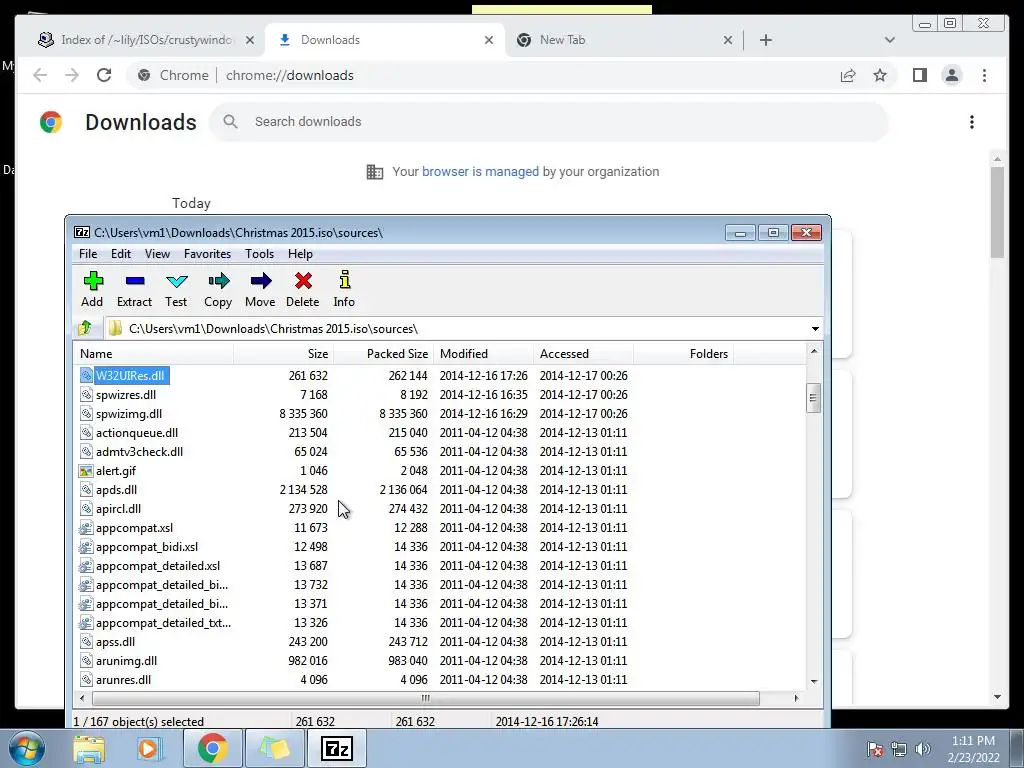Open the Favorites menu
Viewport: 1024px width, 768px height.
tap(208, 254)
